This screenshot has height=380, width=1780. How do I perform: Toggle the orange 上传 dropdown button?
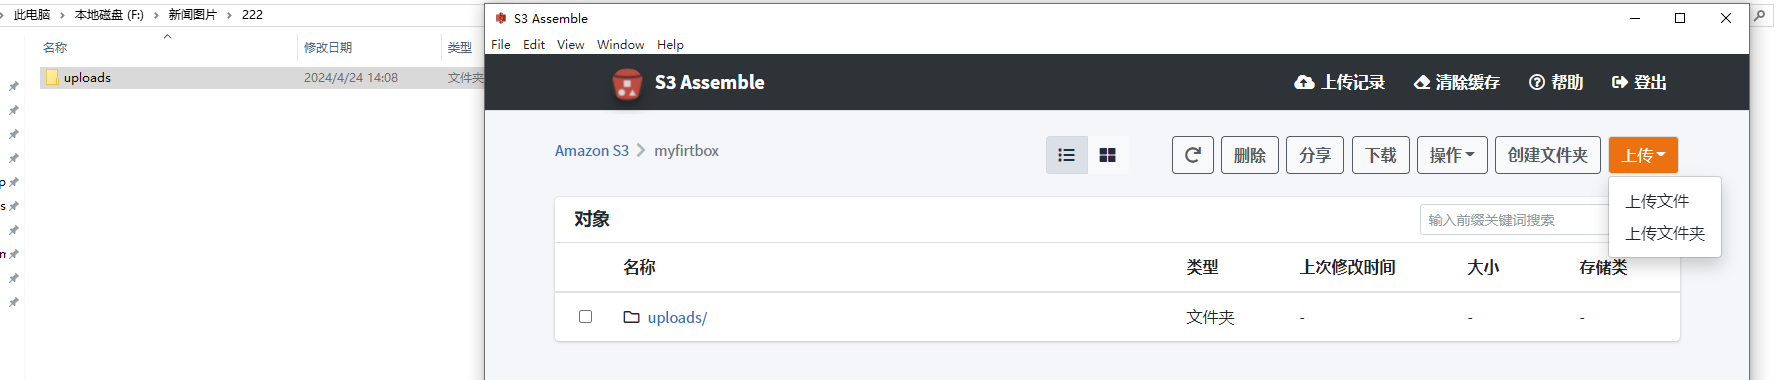click(1643, 155)
